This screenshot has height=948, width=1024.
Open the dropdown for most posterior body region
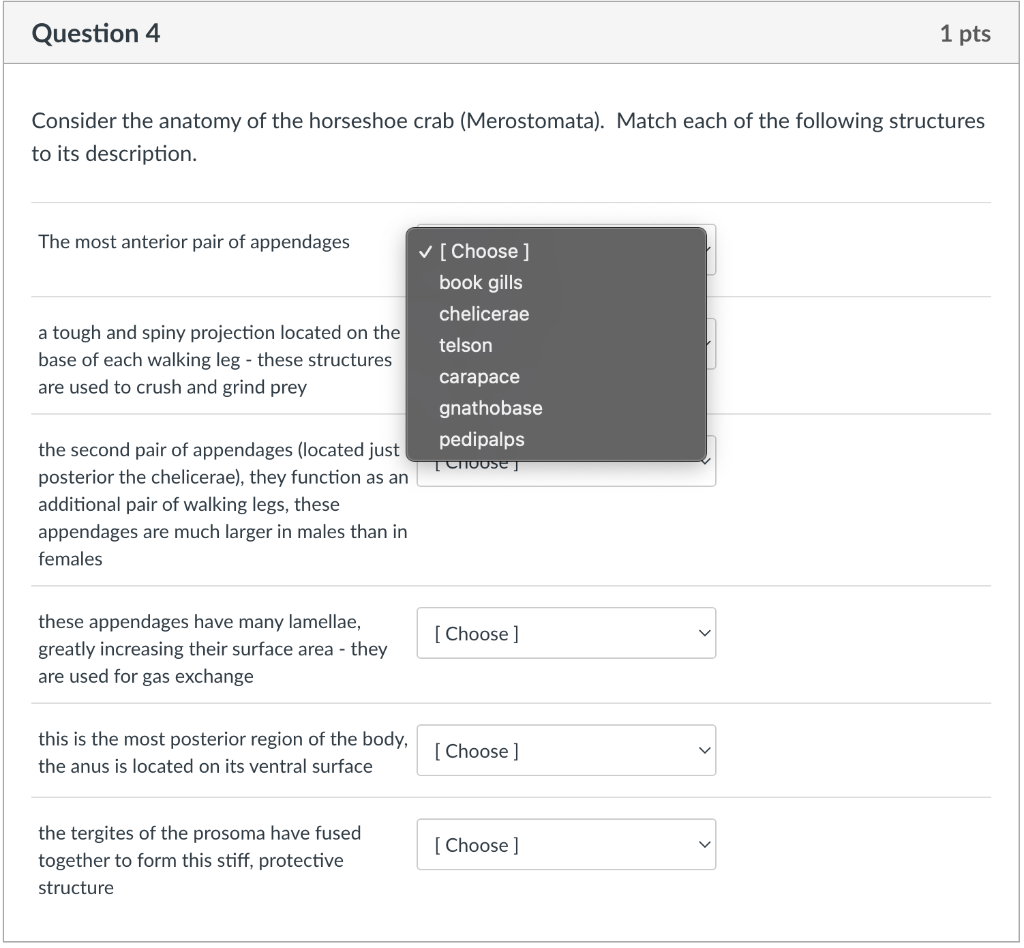click(566, 751)
